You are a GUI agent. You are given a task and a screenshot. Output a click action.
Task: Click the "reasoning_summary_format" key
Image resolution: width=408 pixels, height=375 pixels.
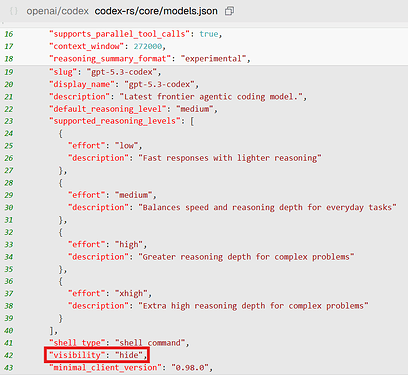pos(110,59)
